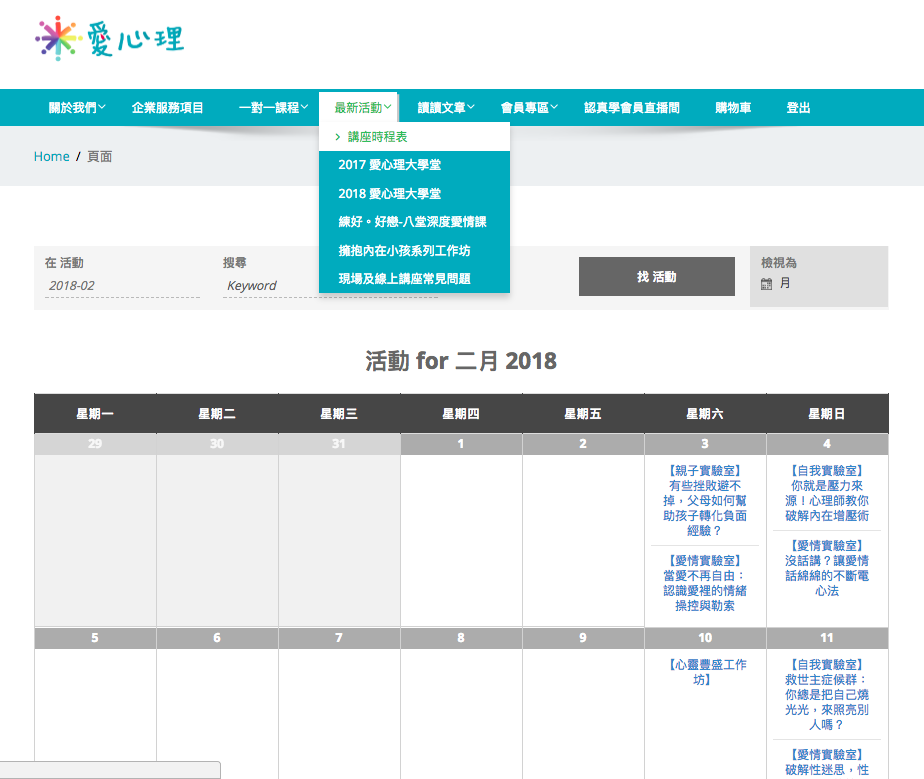Expand the 會員專區 menu
Image resolution: width=924 pixels, height=779 pixels.
[529, 108]
